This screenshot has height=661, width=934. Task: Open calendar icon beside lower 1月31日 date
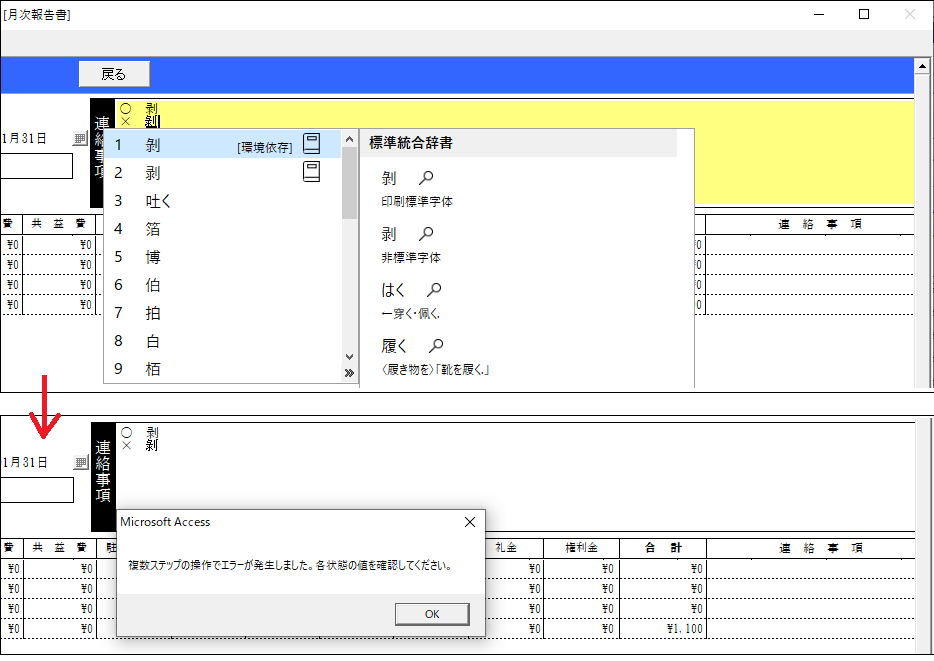coord(81,463)
